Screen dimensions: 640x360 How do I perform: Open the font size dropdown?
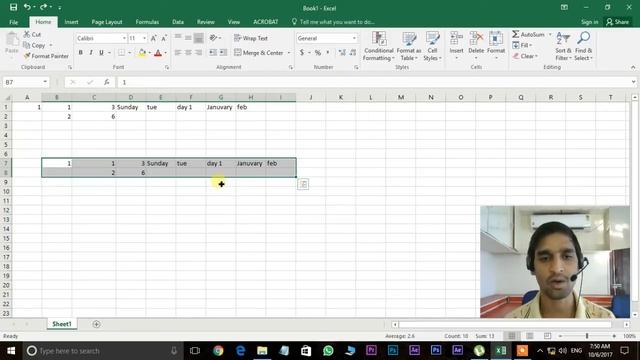(144, 38)
